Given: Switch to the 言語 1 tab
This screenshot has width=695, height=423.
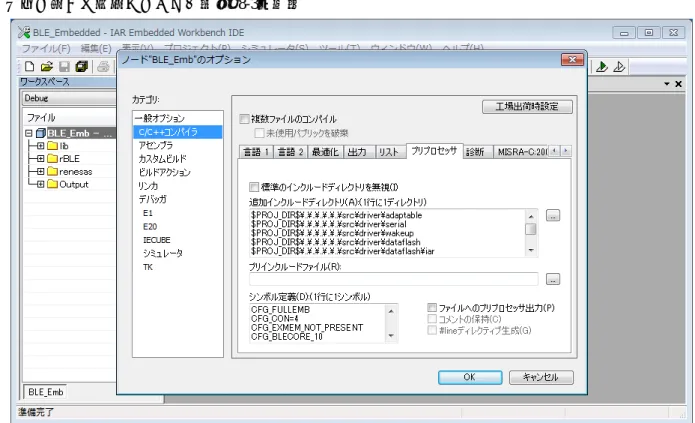Looking at the screenshot, I should pyautogui.click(x=256, y=152).
